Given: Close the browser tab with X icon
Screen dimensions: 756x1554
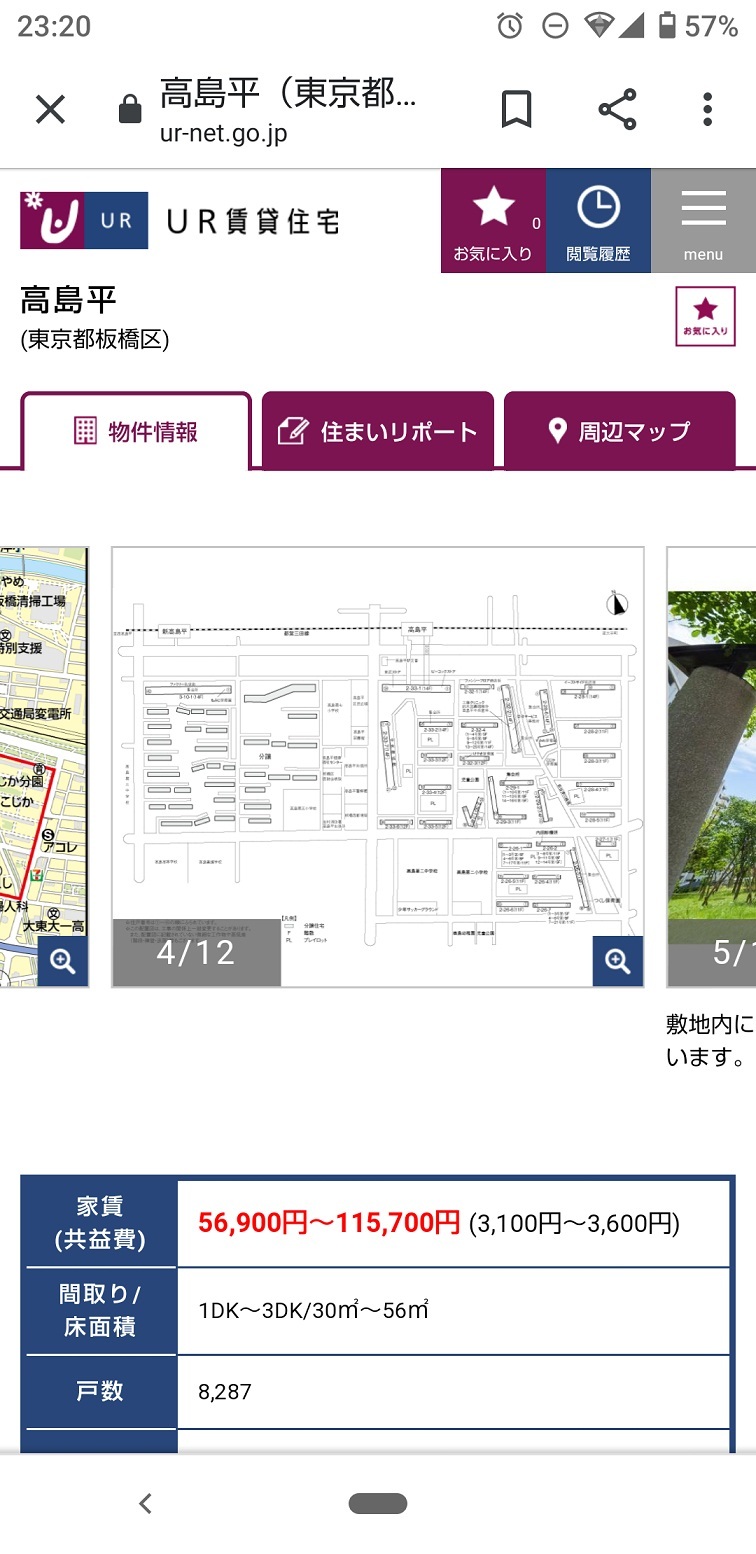Looking at the screenshot, I should click(x=50, y=109).
